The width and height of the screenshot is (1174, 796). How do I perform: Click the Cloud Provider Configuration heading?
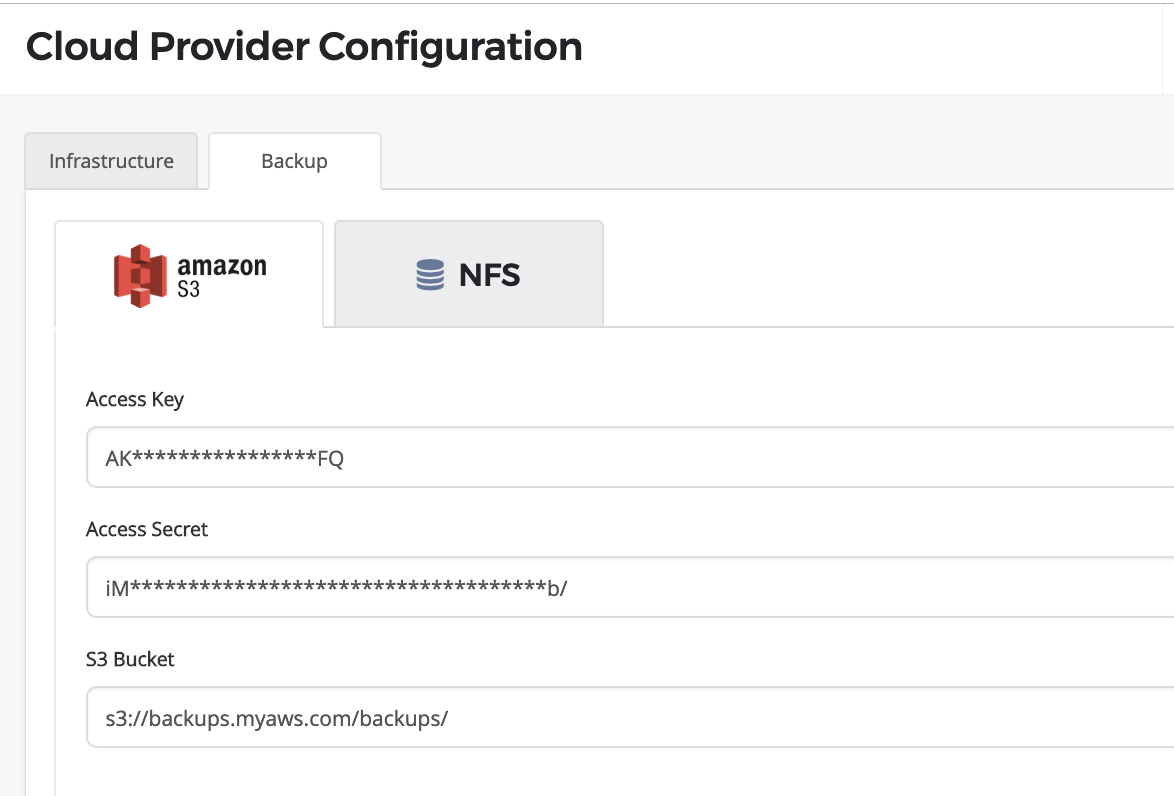click(304, 46)
